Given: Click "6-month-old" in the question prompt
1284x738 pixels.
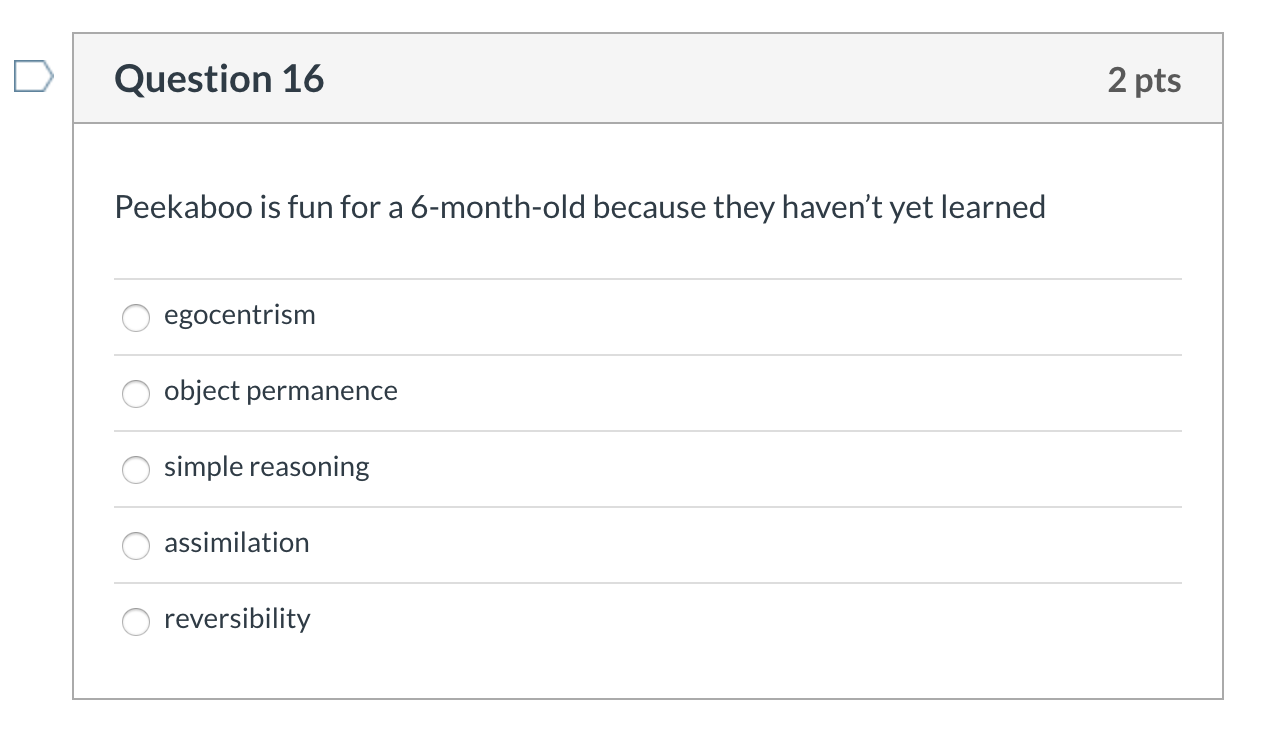Looking at the screenshot, I should click(498, 207).
